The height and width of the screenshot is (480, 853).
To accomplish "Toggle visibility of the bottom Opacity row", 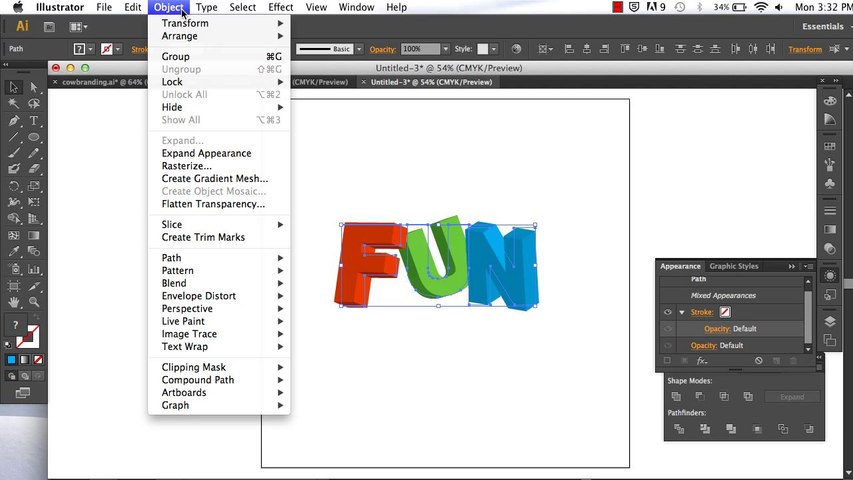I will (x=667, y=345).
